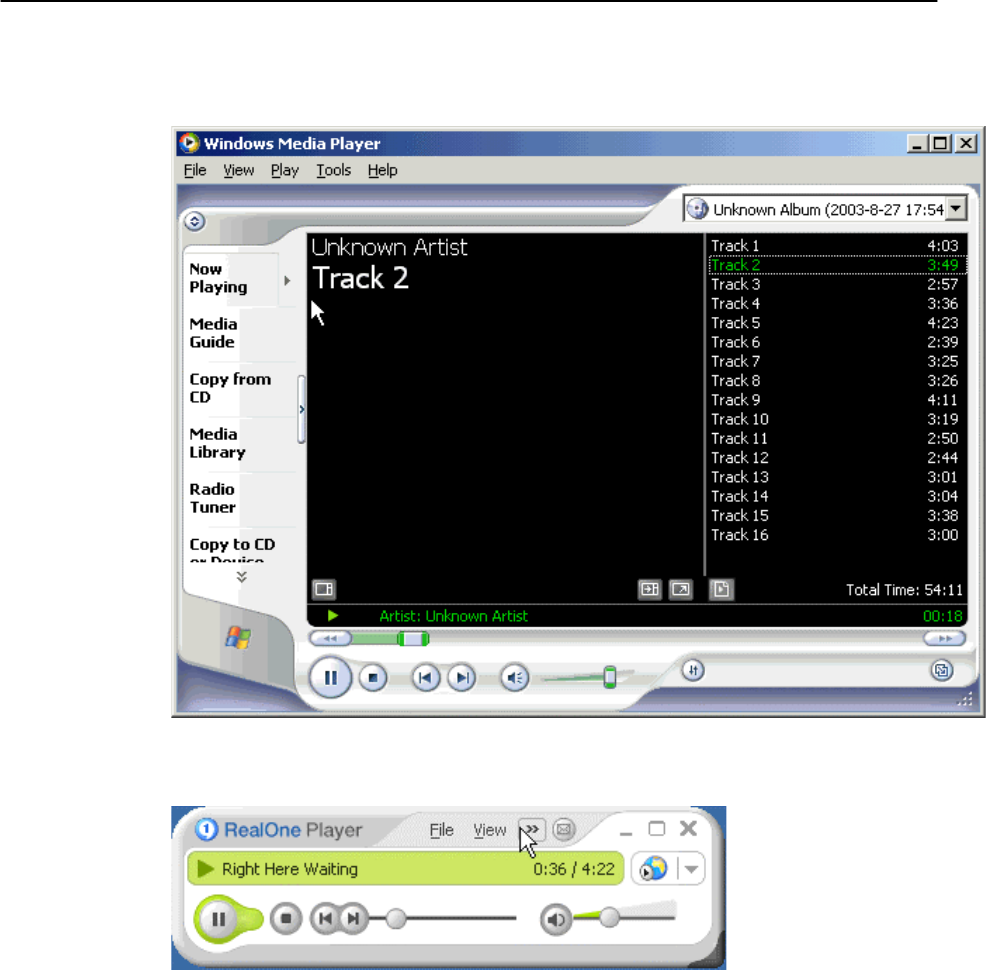This screenshot has width=986, height=970.
Task: Click the green play status icon
Action: pos(333,615)
